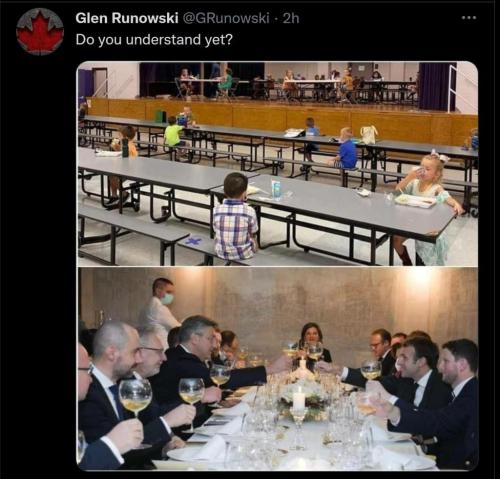Open the three-dot more options menu
The image size is (500, 479).
(469, 18)
